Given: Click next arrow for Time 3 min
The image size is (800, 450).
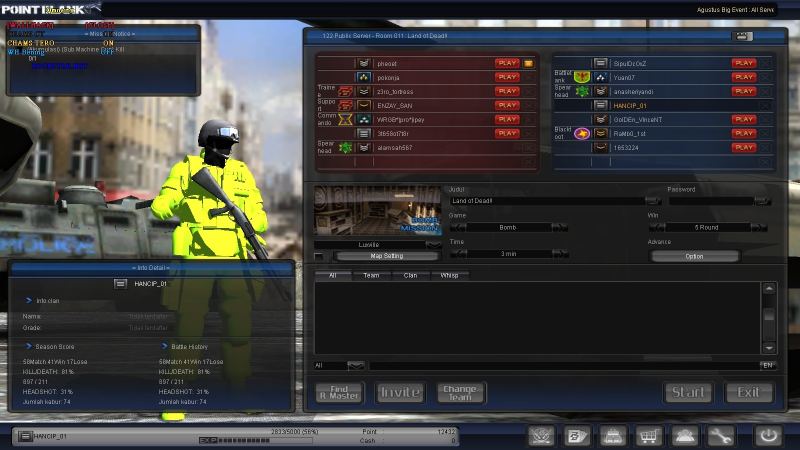Looking at the screenshot, I should click(x=560, y=254).
